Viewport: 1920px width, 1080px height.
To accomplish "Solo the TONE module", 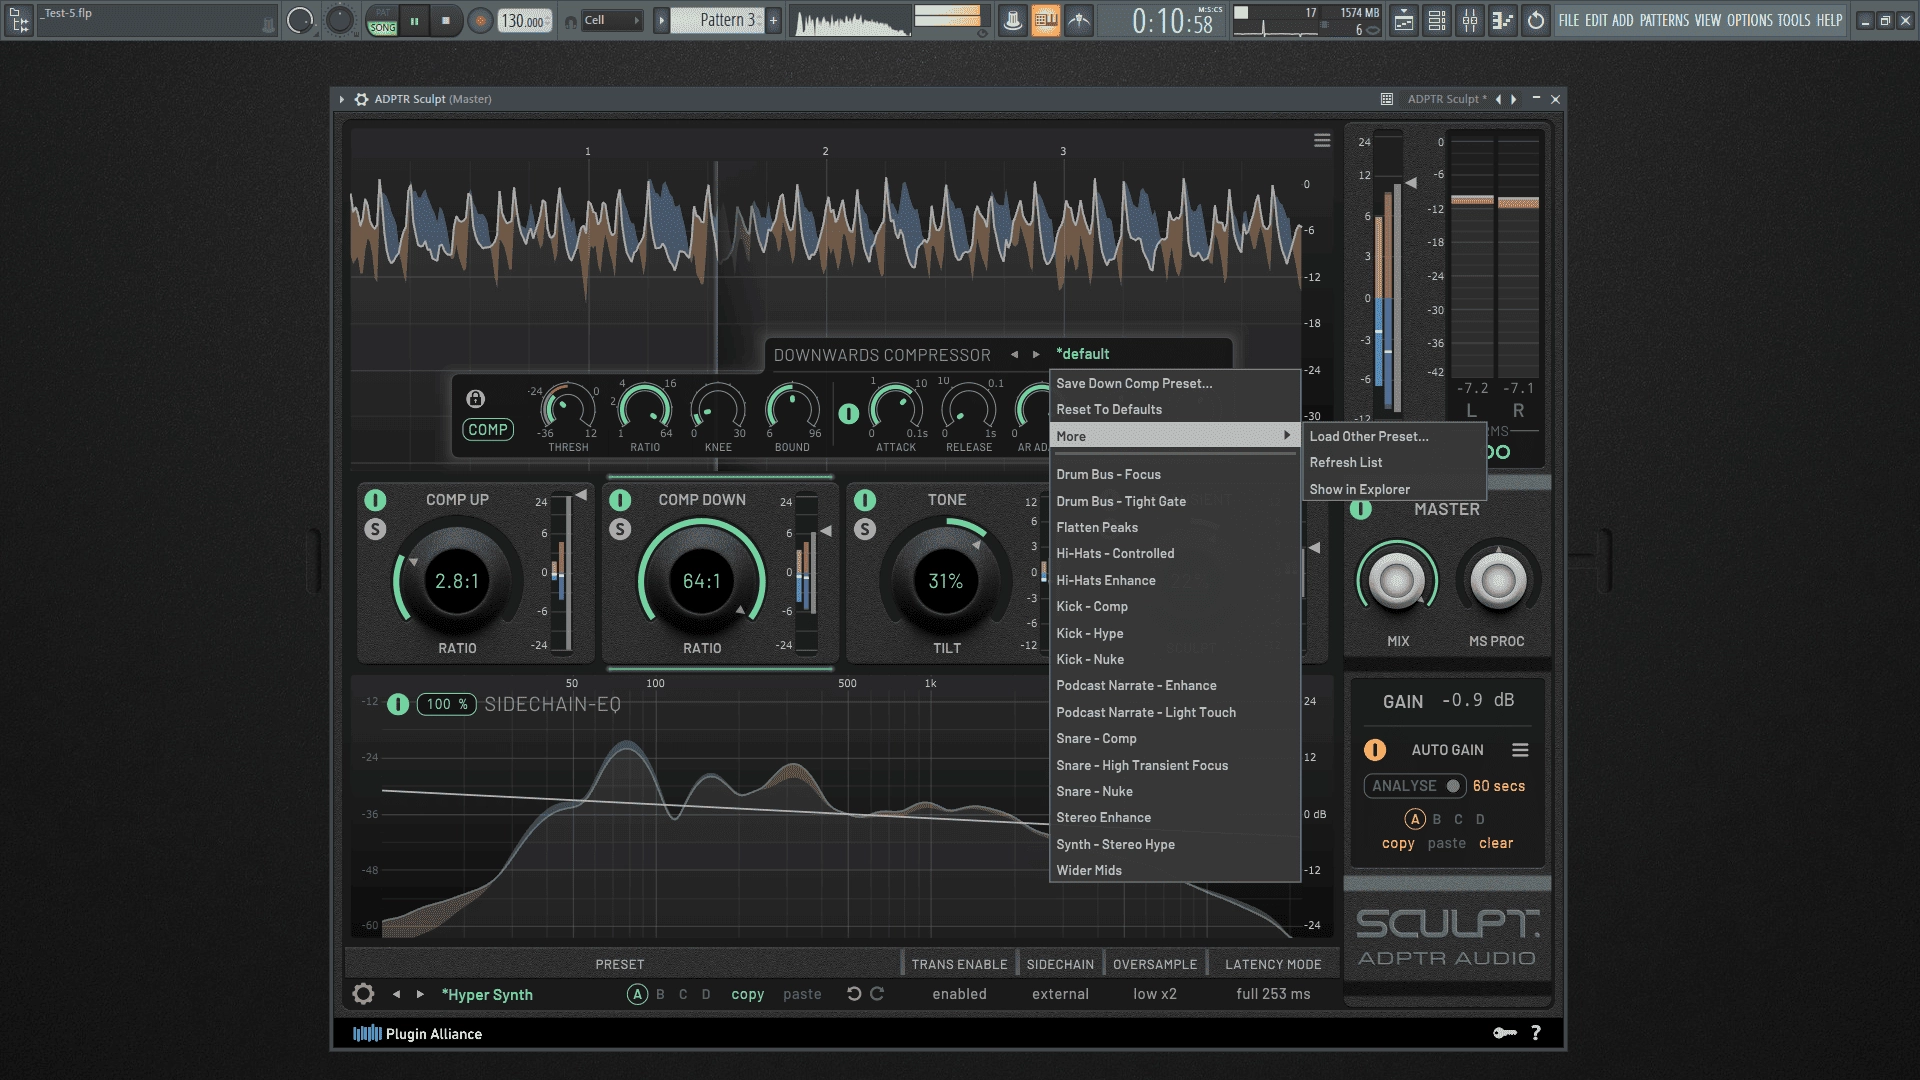I will coord(865,529).
